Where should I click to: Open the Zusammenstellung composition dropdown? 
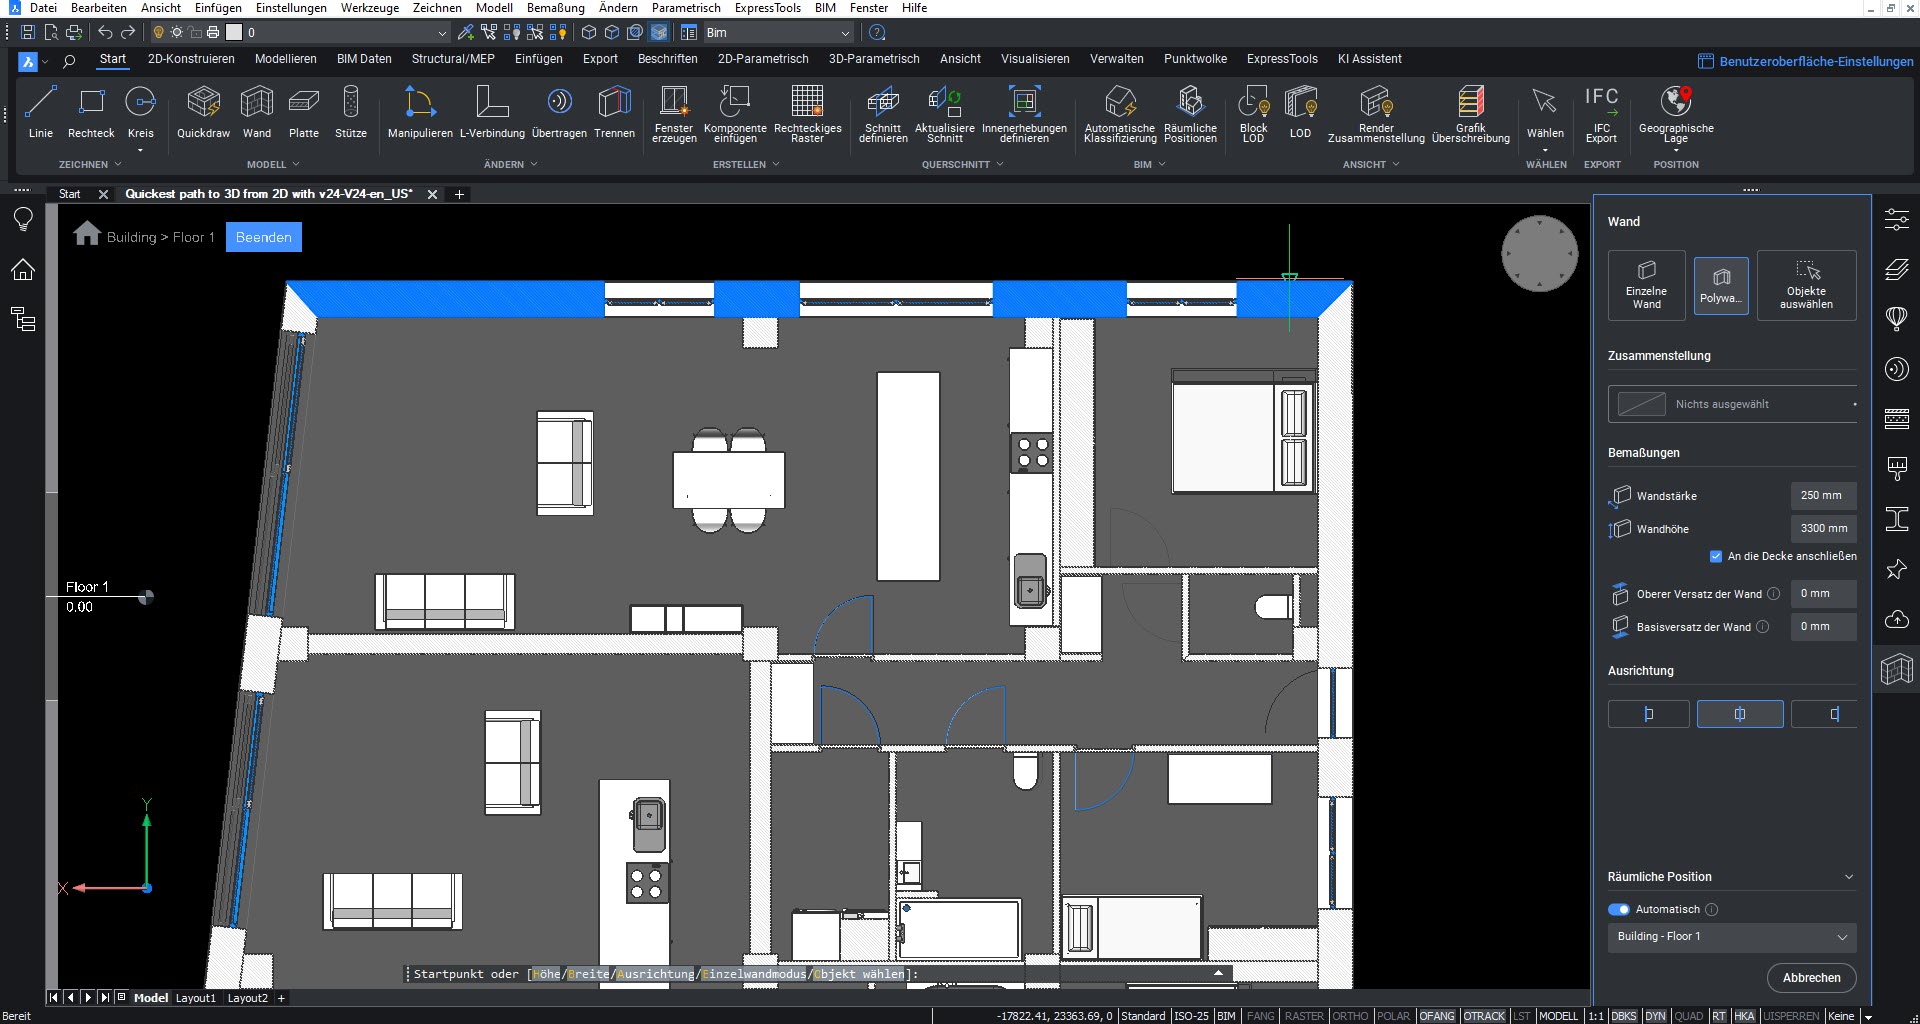click(x=1732, y=404)
